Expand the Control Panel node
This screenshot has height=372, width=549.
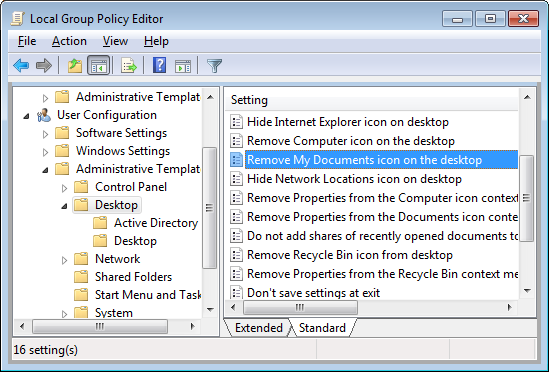click(x=64, y=188)
